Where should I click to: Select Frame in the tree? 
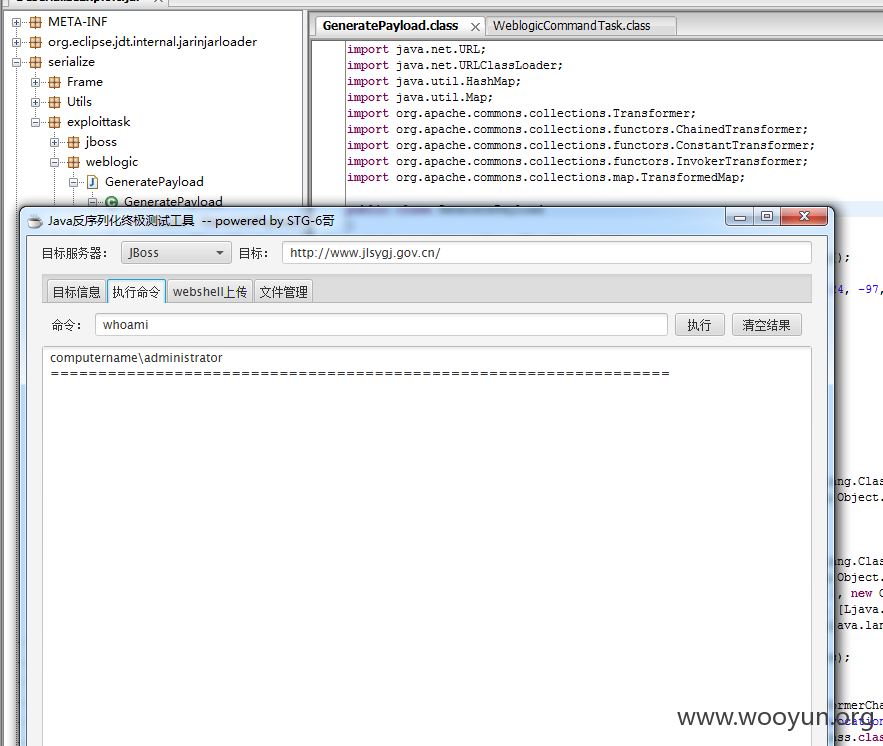85,82
